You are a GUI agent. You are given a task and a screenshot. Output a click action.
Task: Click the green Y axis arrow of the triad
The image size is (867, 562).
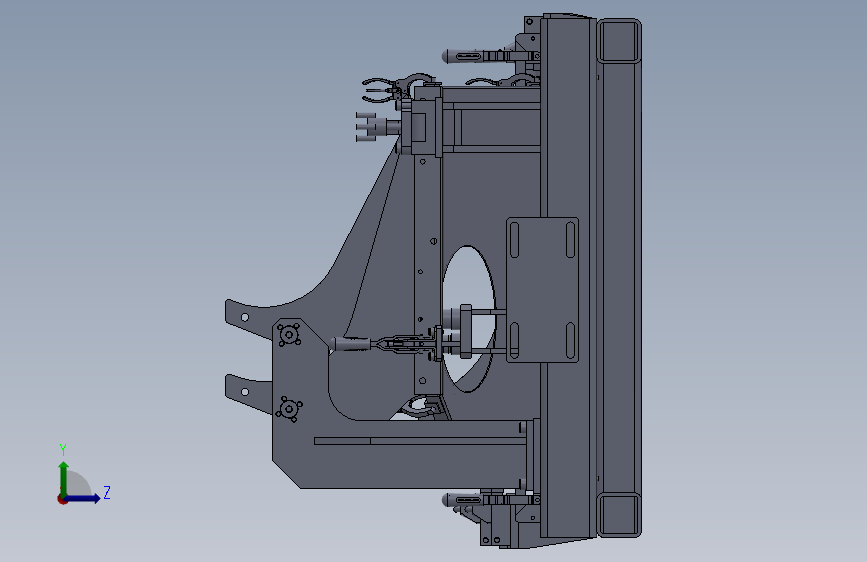pyautogui.click(x=64, y=478)
